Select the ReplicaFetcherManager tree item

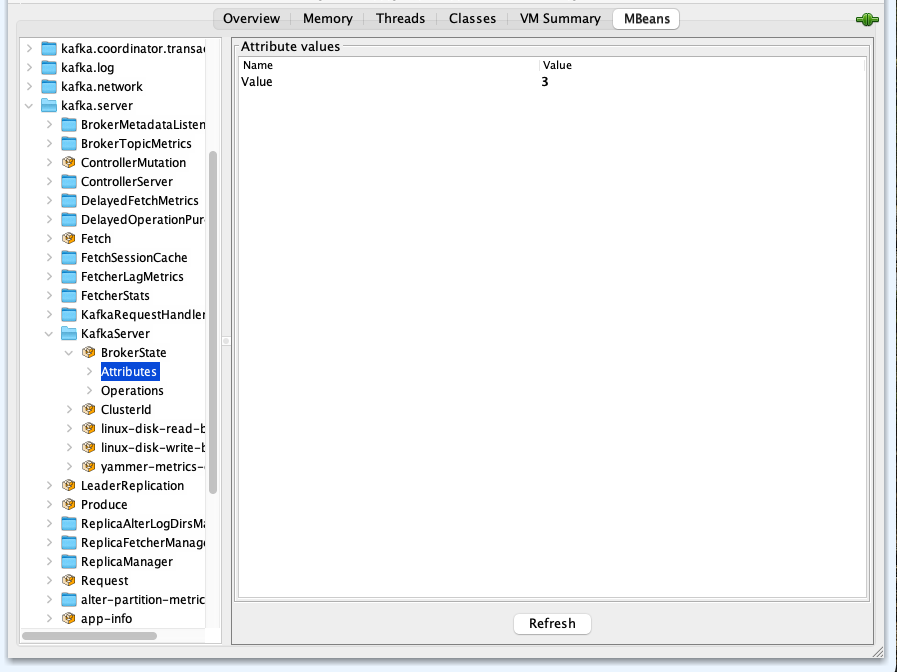[x=143, y=542]
